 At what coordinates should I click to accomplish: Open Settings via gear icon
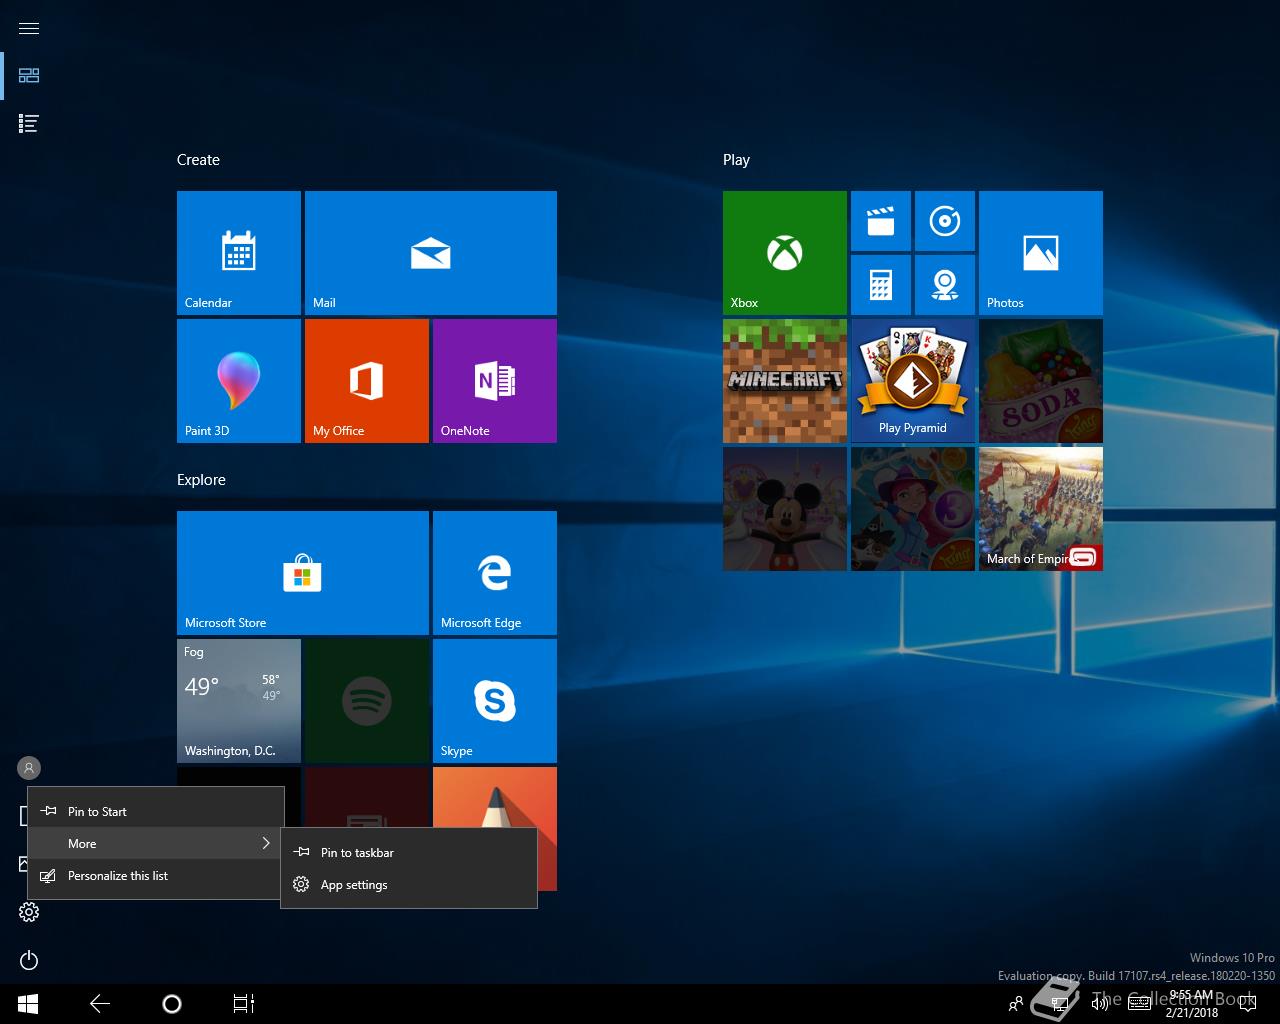coord(29,912)
